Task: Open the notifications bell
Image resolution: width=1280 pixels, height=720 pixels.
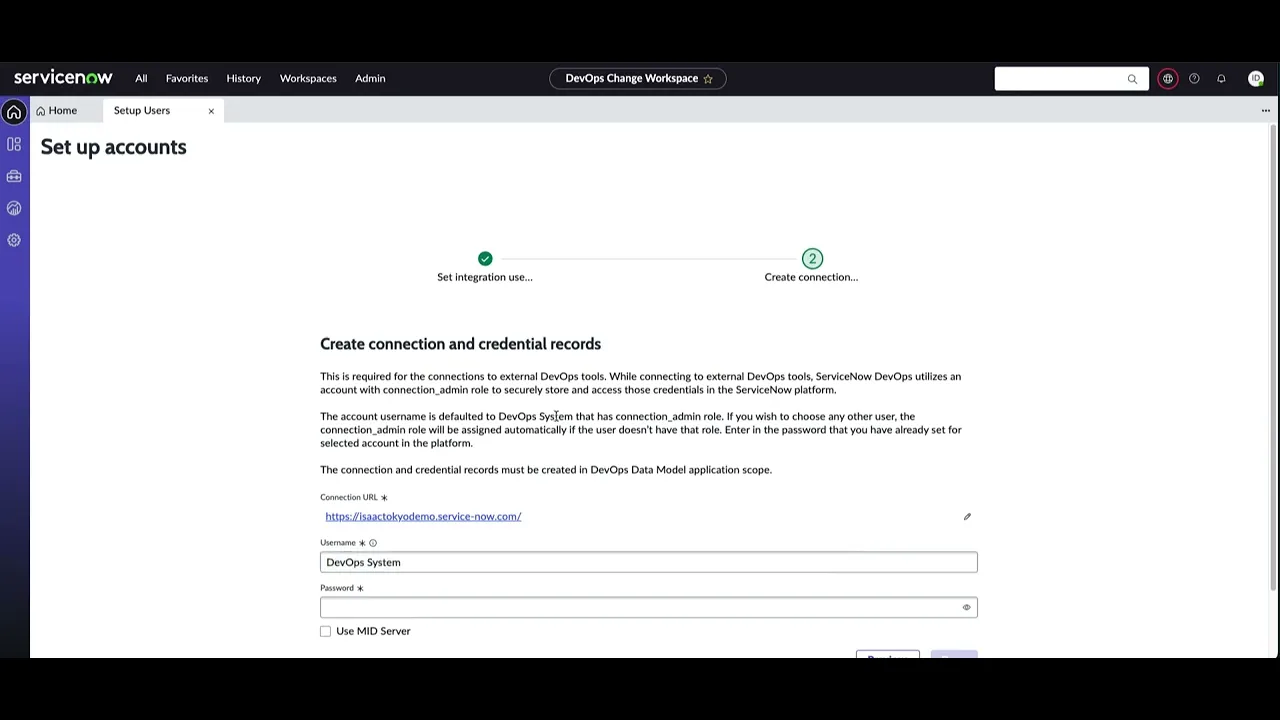Action: pos(1221,79)
